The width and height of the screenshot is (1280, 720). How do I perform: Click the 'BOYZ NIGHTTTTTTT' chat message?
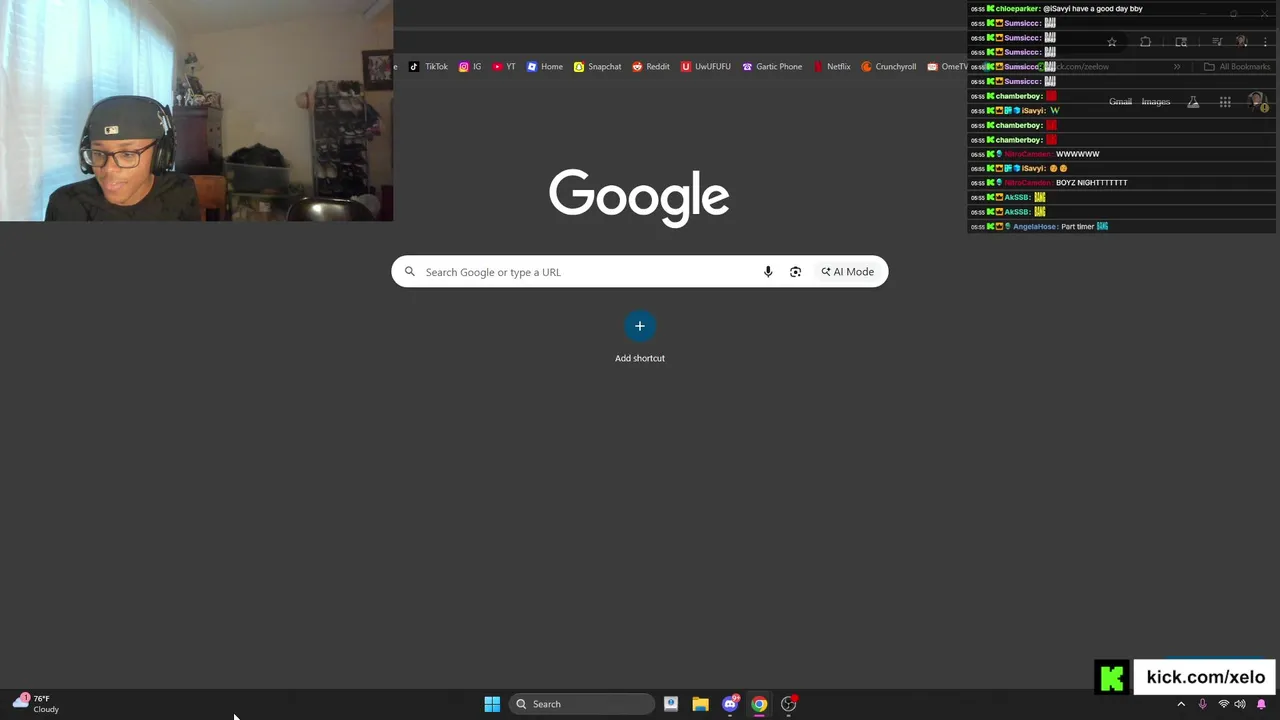(x=1092, y=183)
